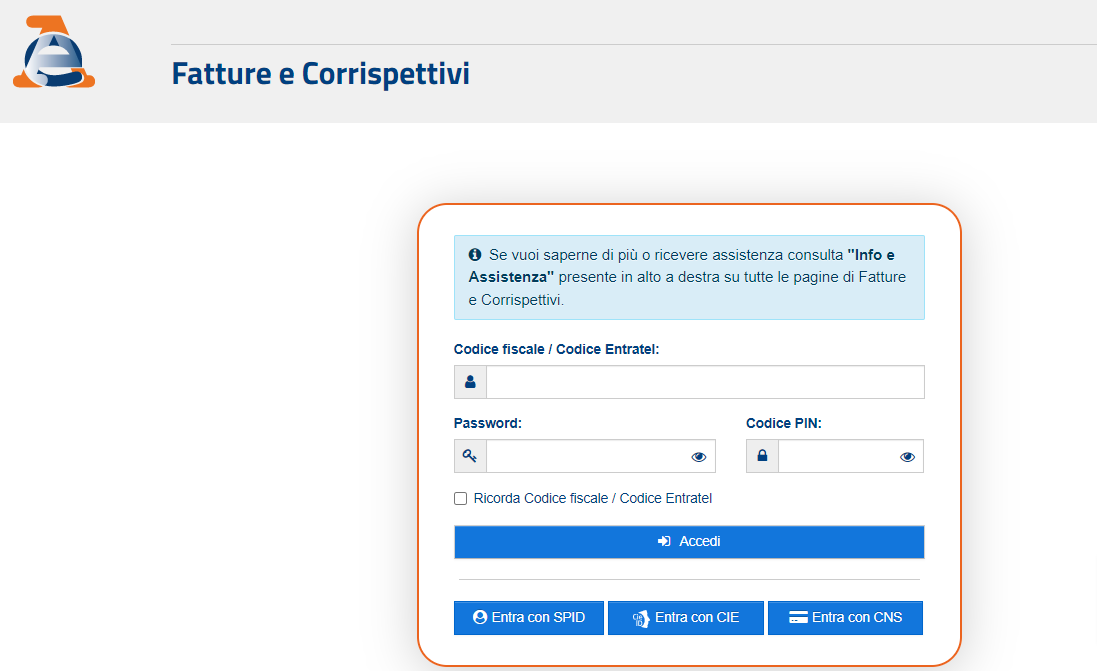This screenshot has width=1097, height=671.
Task: Open the Entra con CNS login
Action: click(845, 618)
